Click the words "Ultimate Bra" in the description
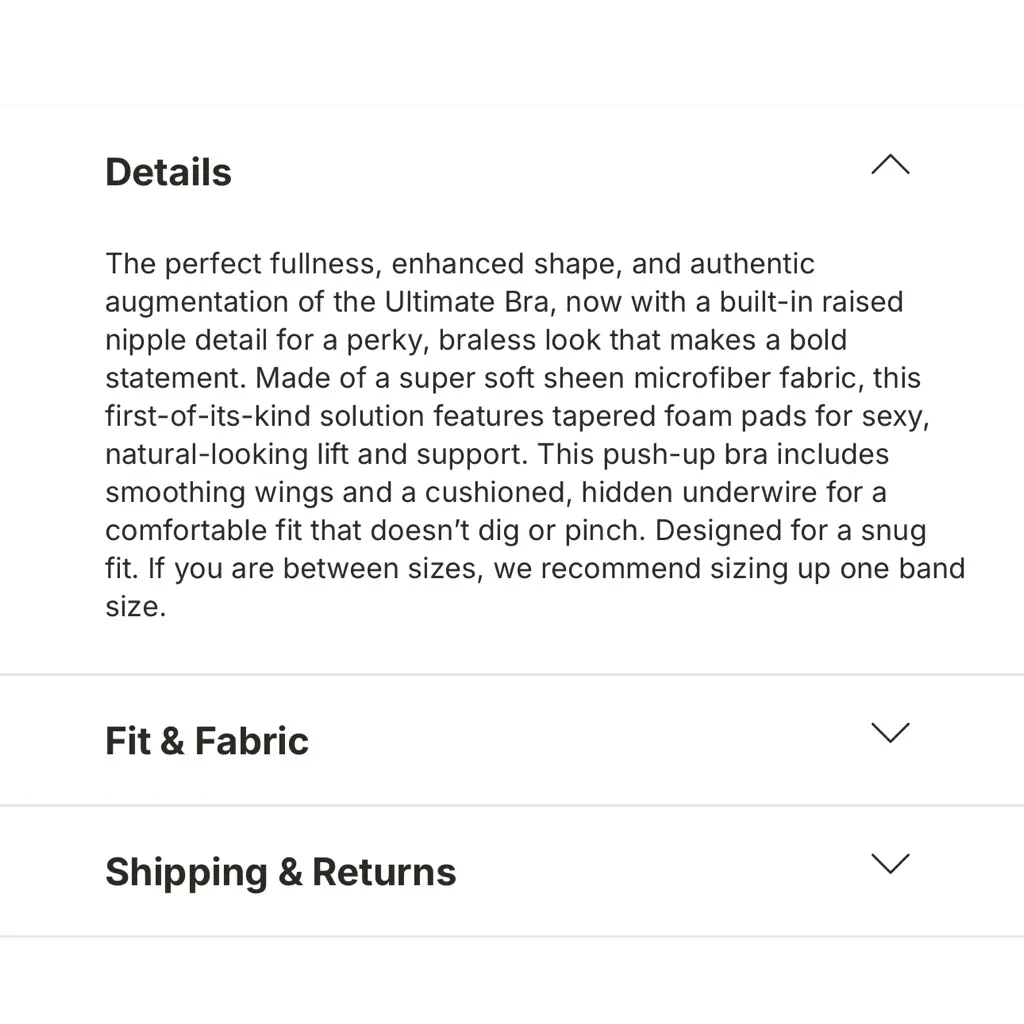This screenshot has height=1024, width=1024. 467,302
